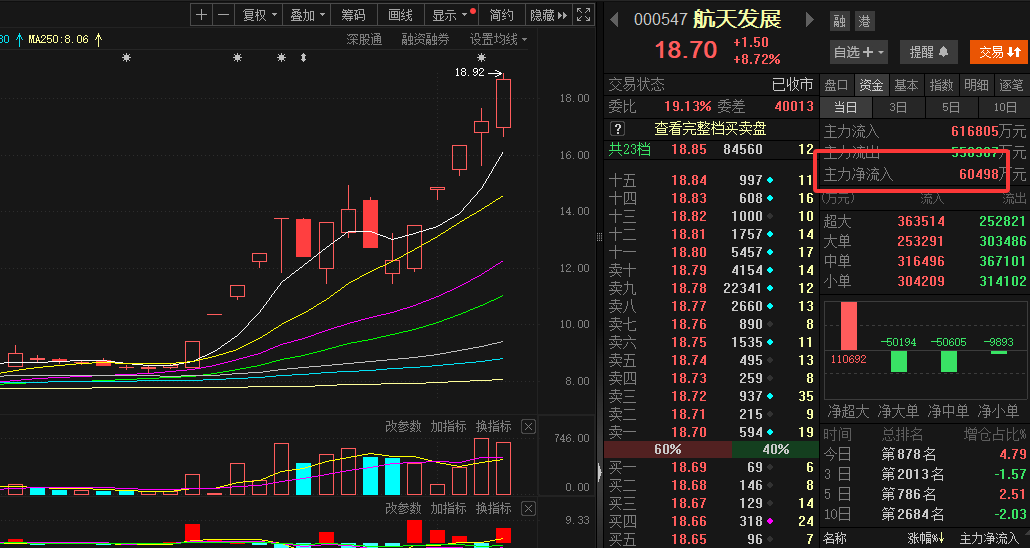Screen dimensions: 1030x548
Task: Select the 10日 period tab
Action: pos(1004,107)
